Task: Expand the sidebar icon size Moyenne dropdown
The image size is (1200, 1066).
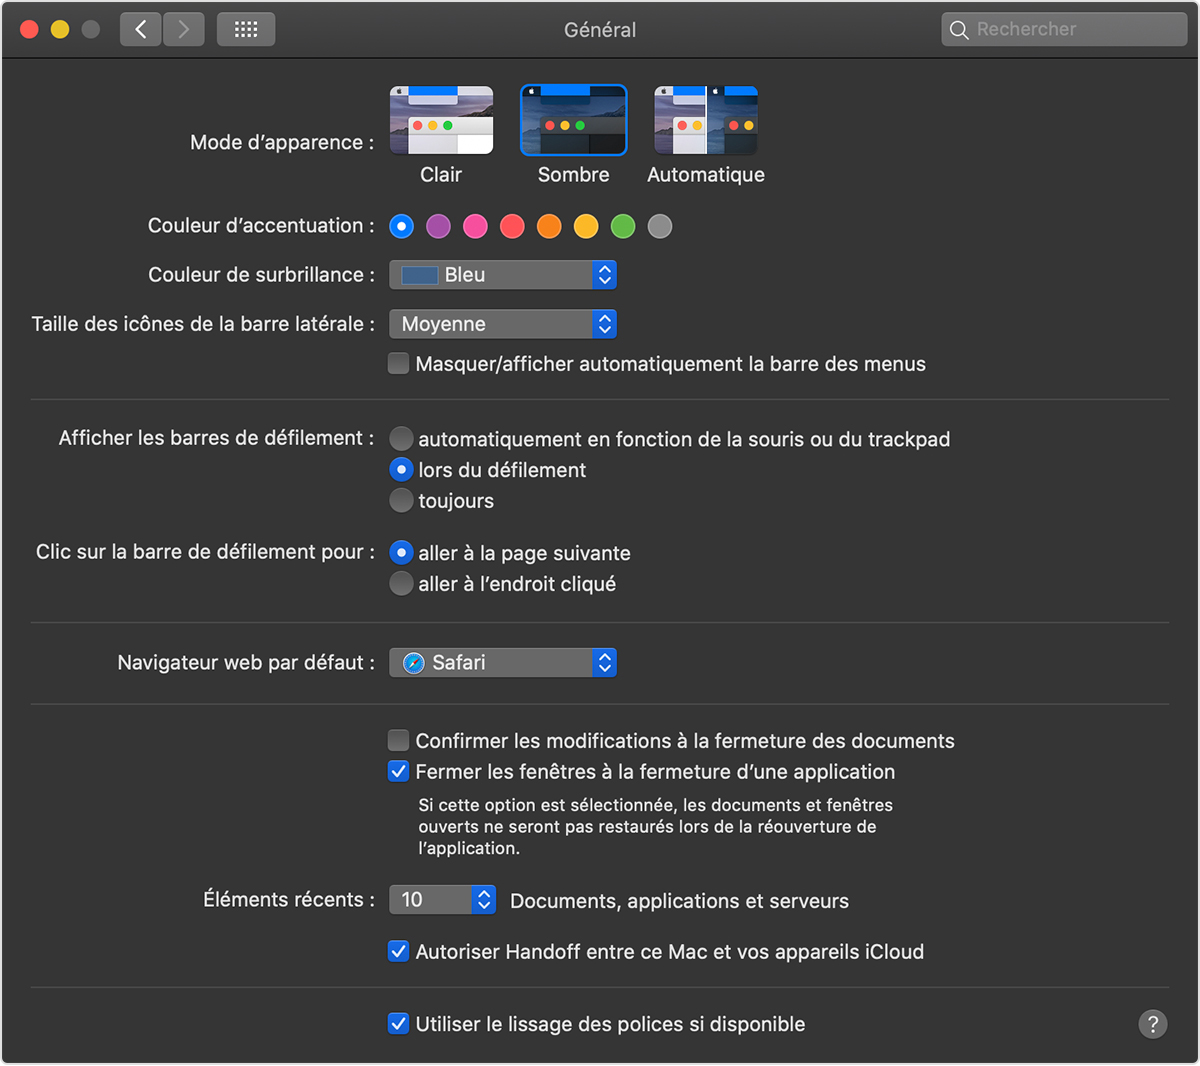Action: 503,324
